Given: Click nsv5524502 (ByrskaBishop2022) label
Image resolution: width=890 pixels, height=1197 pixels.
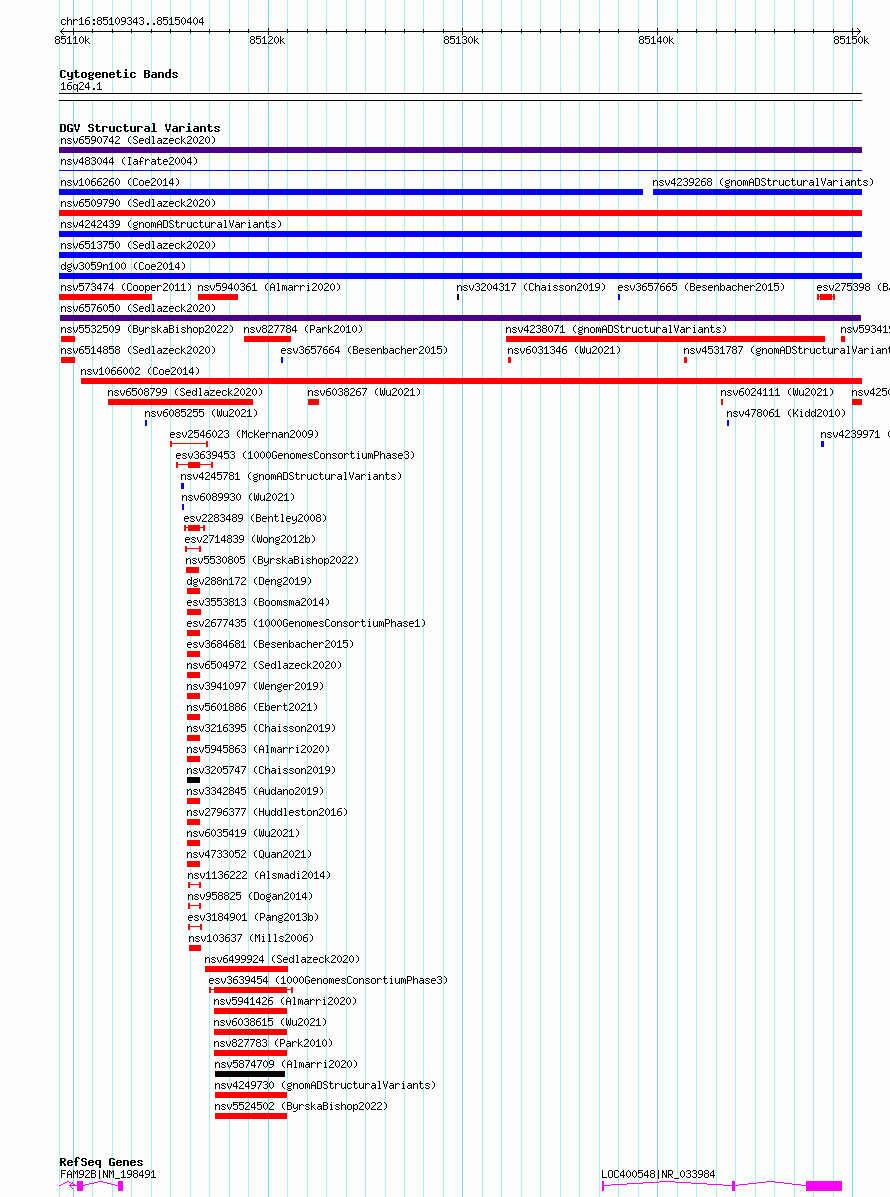Looking at the screenshot, I should [301, 1106].
